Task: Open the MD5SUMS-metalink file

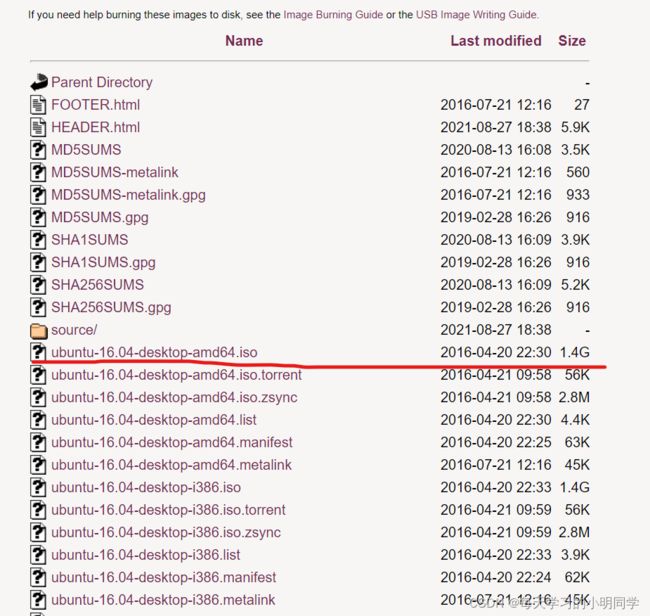Action: point(114,172)
